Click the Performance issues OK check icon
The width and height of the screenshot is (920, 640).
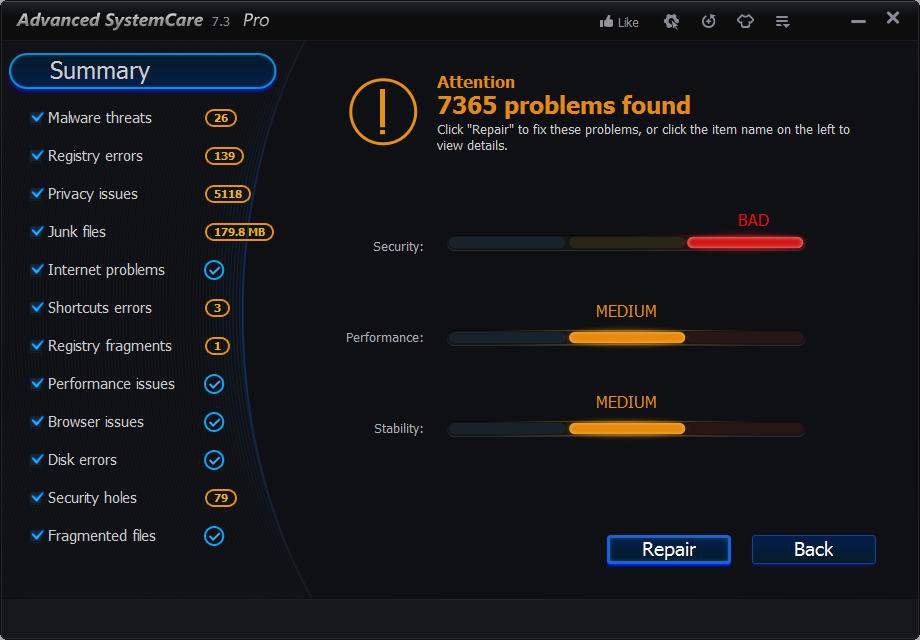click(x=214, y=384)
